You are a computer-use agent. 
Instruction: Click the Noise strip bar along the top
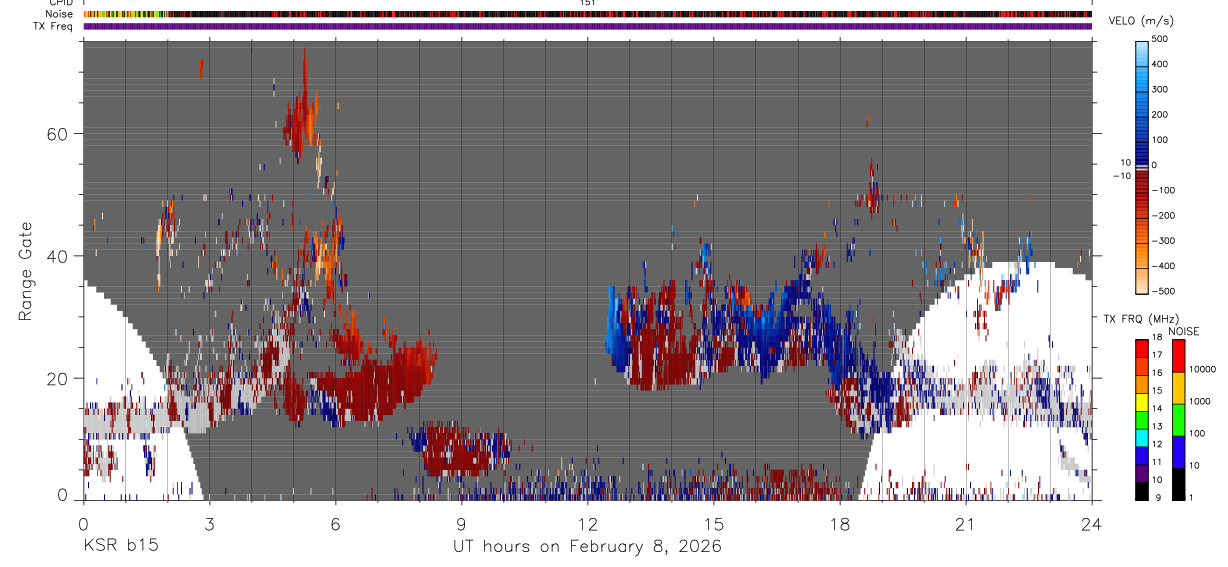[x=587, y=14]
